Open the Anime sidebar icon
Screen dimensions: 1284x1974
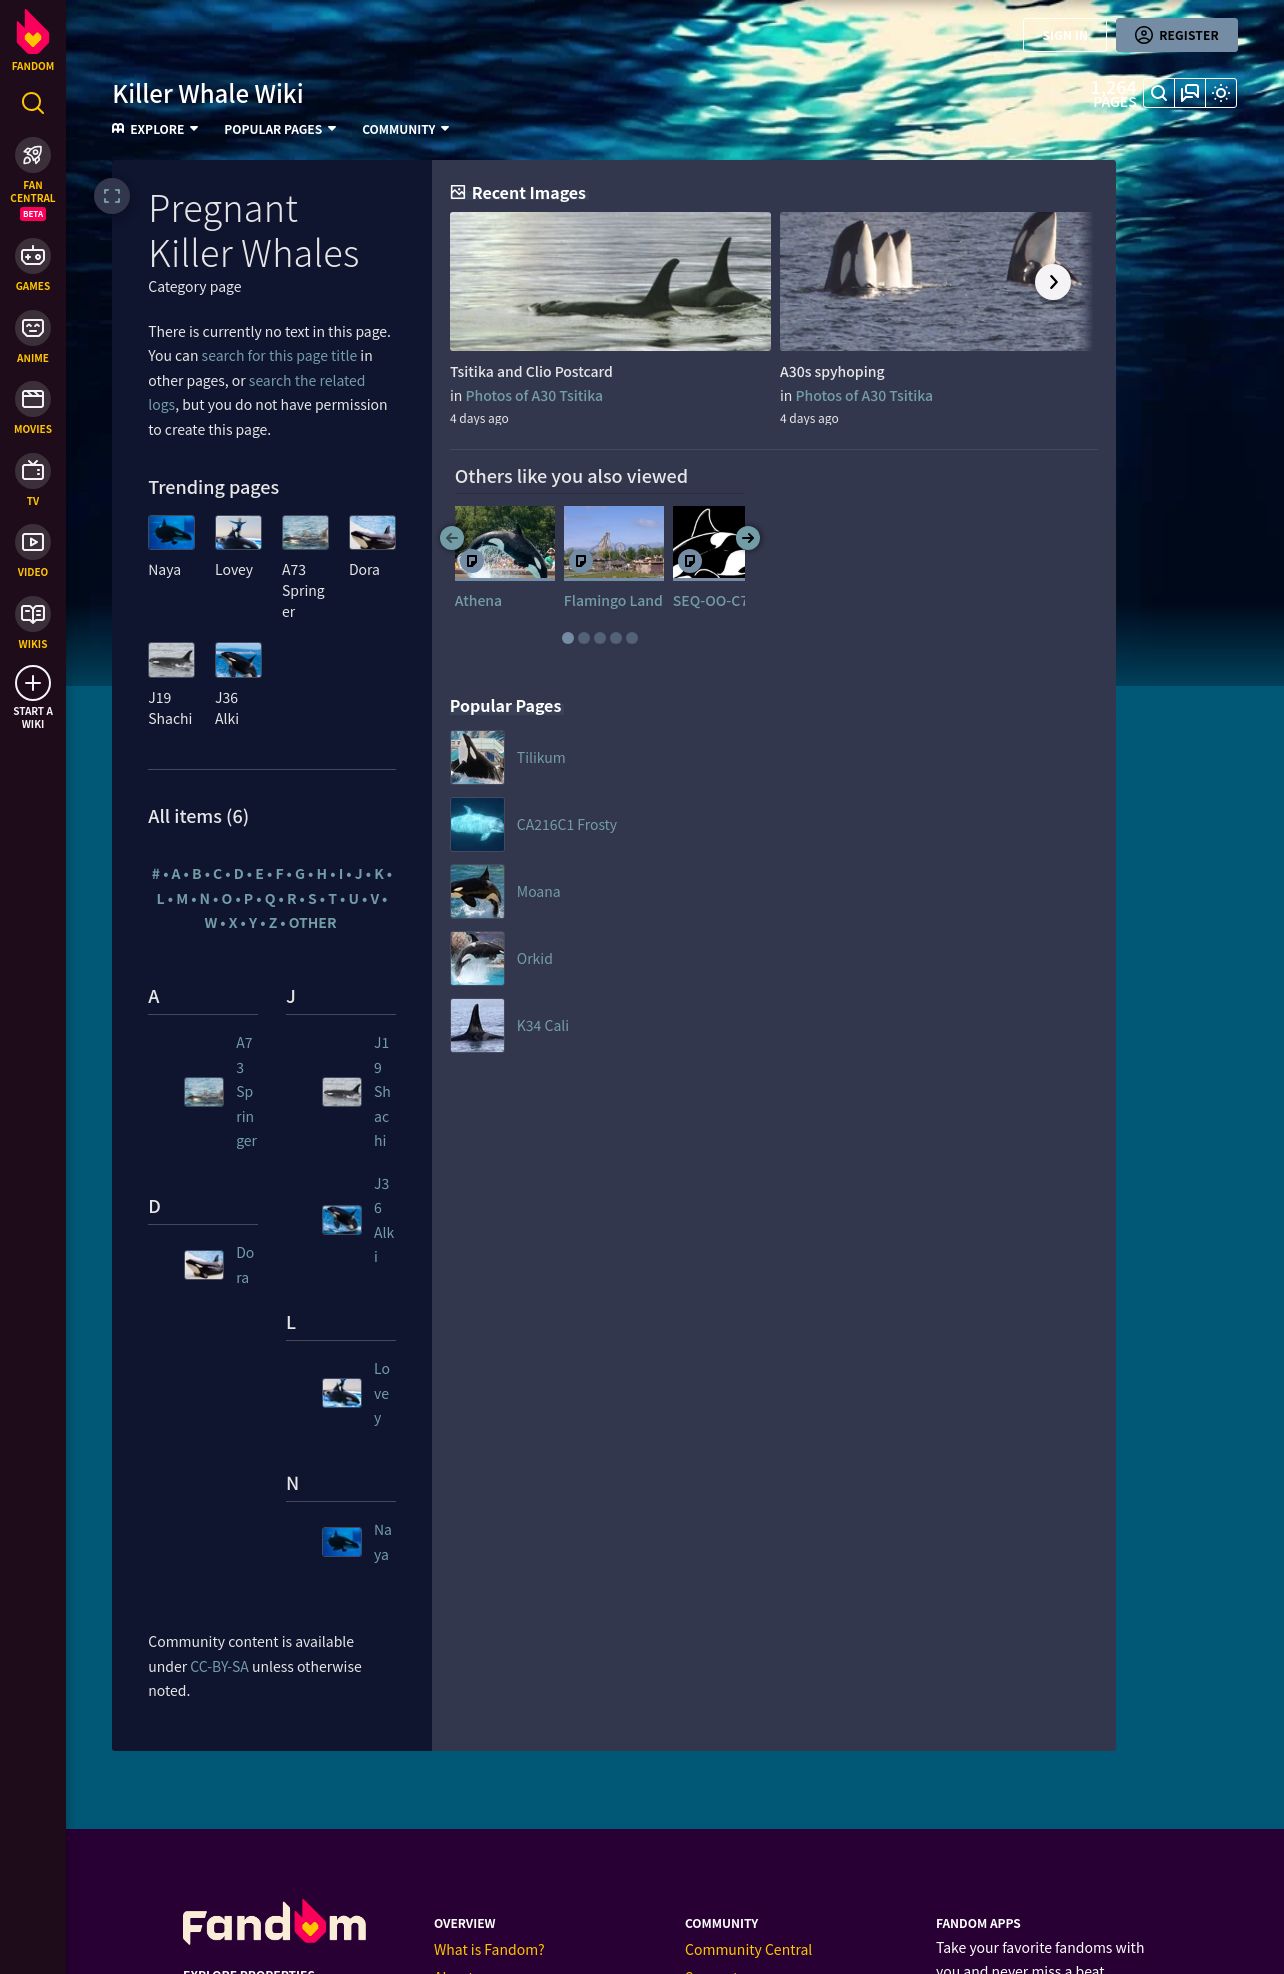(x=33, y=328)
